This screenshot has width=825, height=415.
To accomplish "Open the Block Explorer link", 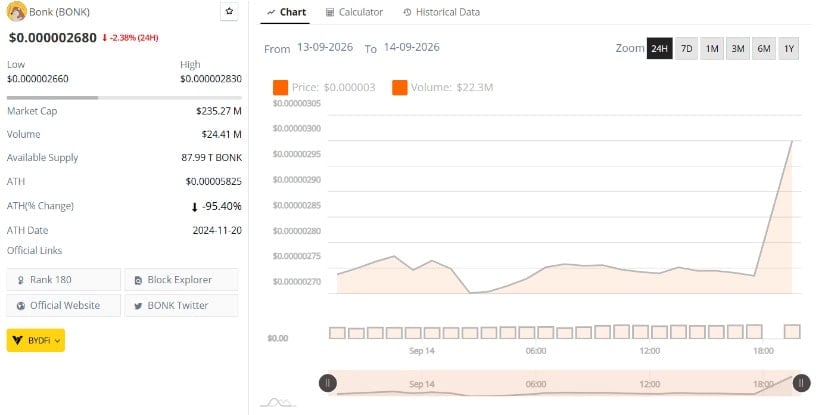I will click(181, 280).
